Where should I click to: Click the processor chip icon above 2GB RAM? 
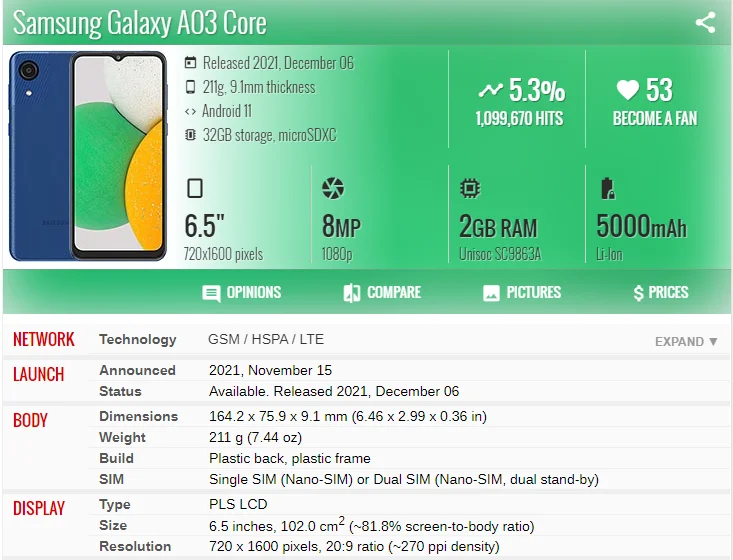click(470, 188)
